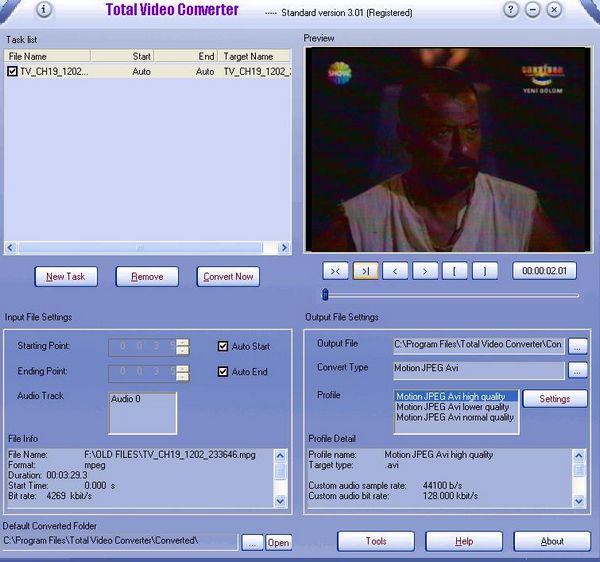This screenshot has height=562, width=600.
Task: Step backward with the left arrow button
Action: point(396,270)
